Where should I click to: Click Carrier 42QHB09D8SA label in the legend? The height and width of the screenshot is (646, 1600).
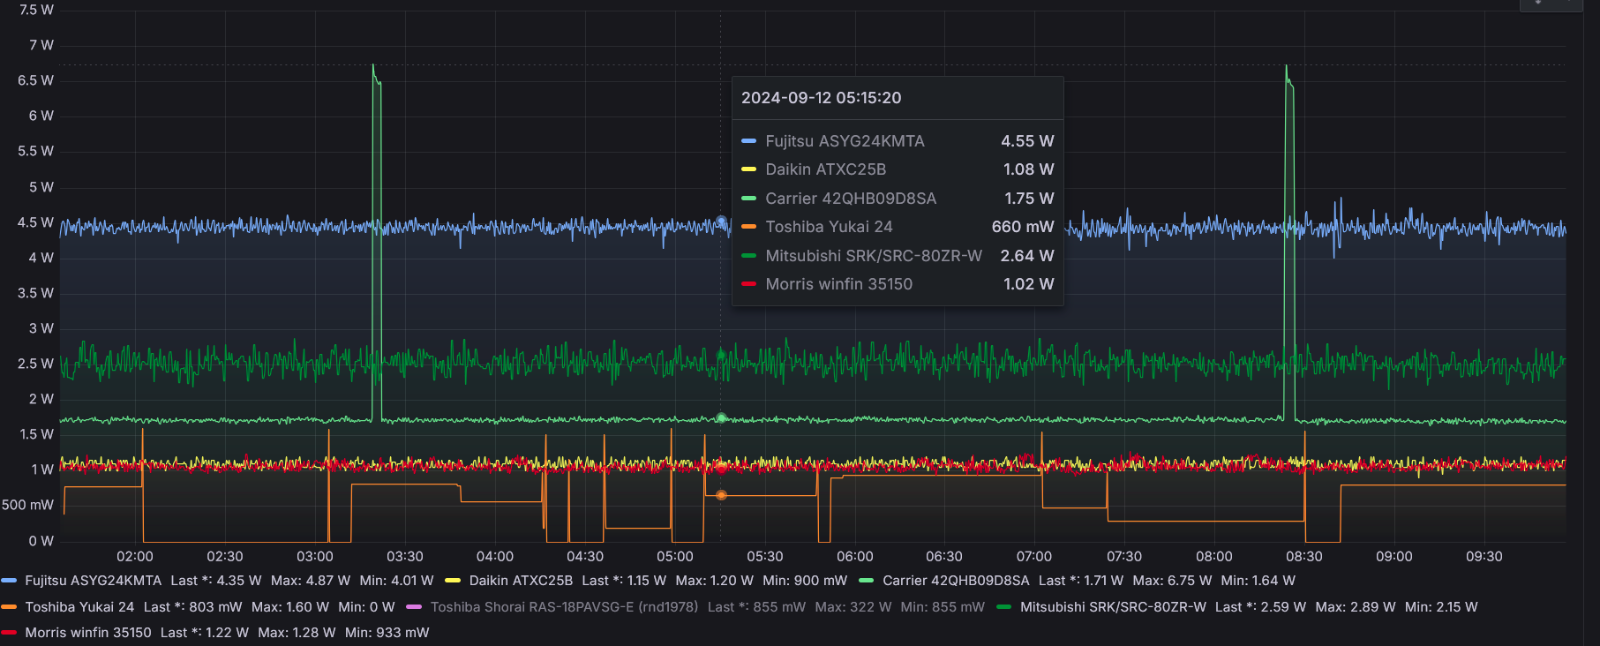coord(955,580)
